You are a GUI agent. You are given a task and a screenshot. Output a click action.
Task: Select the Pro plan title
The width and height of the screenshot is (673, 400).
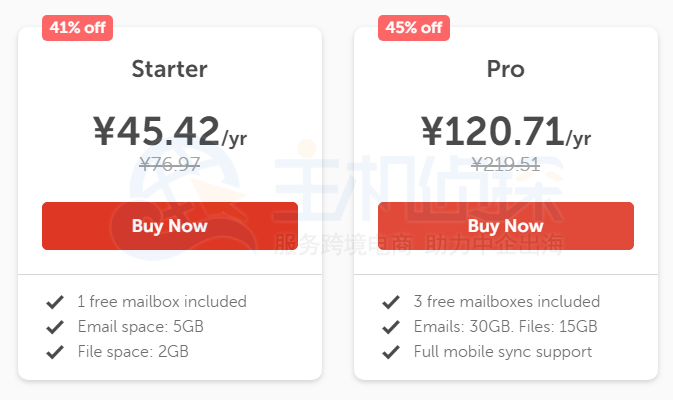tap(506, 69)
